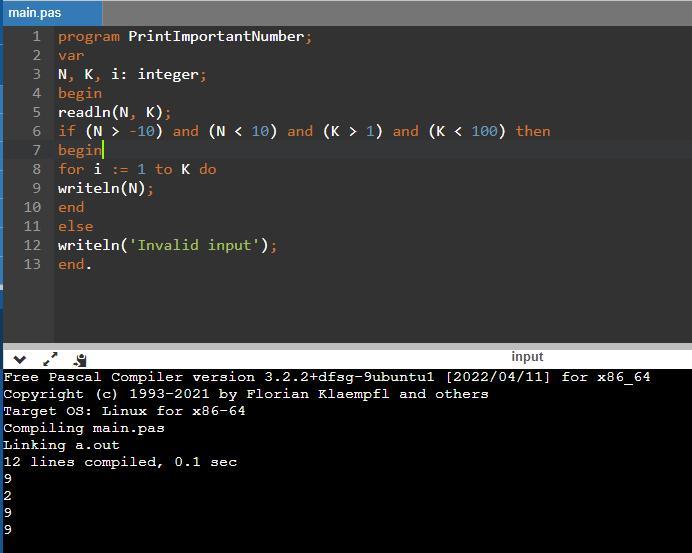Click the '12 lines compiled, 0.1 sec' line
692x553 pixels.
(x=120, y=462)
